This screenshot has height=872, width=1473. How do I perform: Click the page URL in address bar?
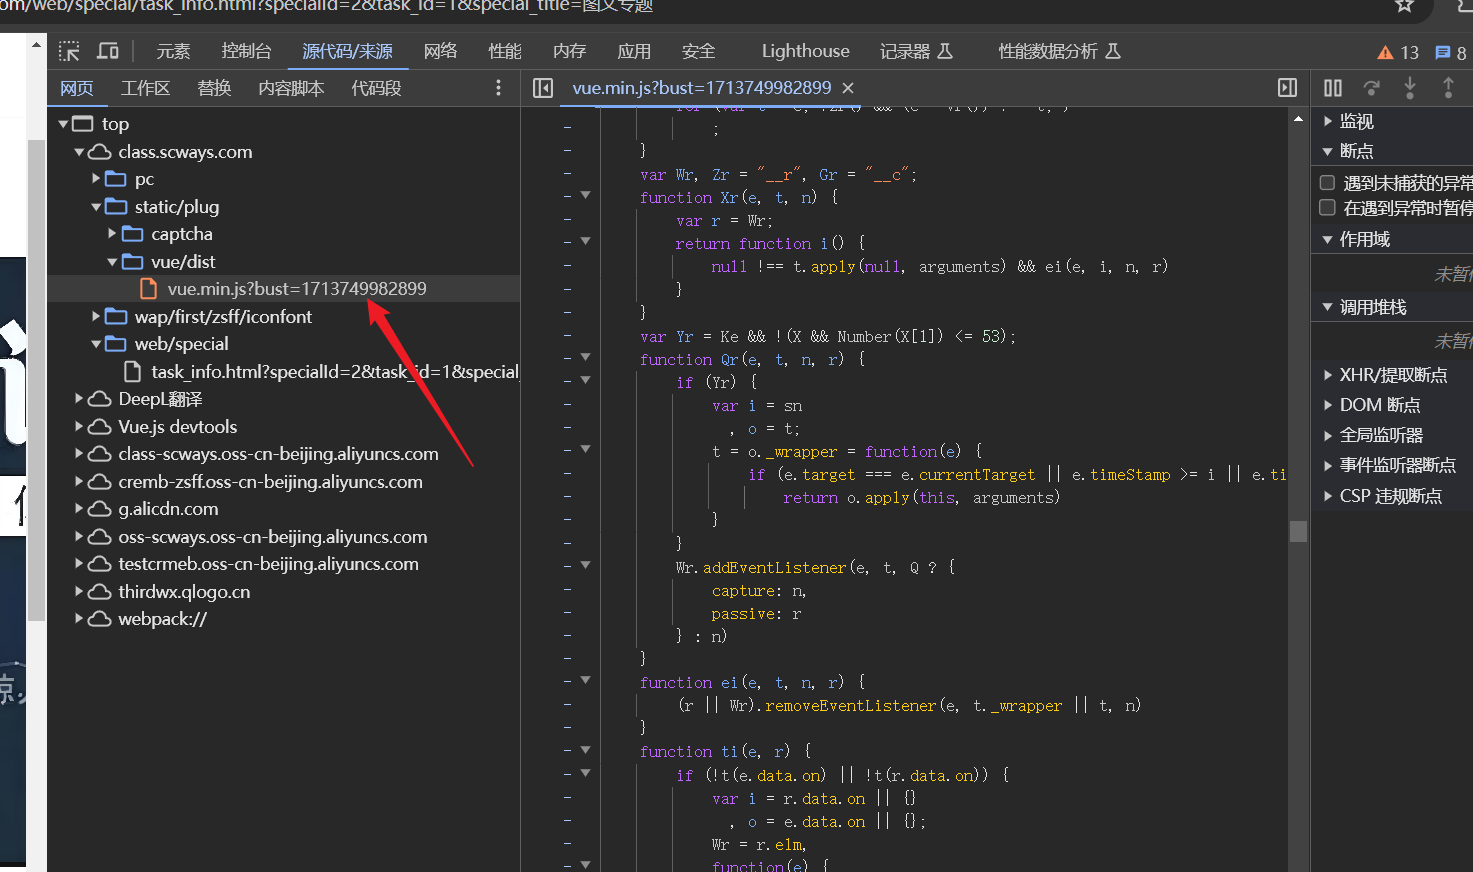tap(326, 6)
